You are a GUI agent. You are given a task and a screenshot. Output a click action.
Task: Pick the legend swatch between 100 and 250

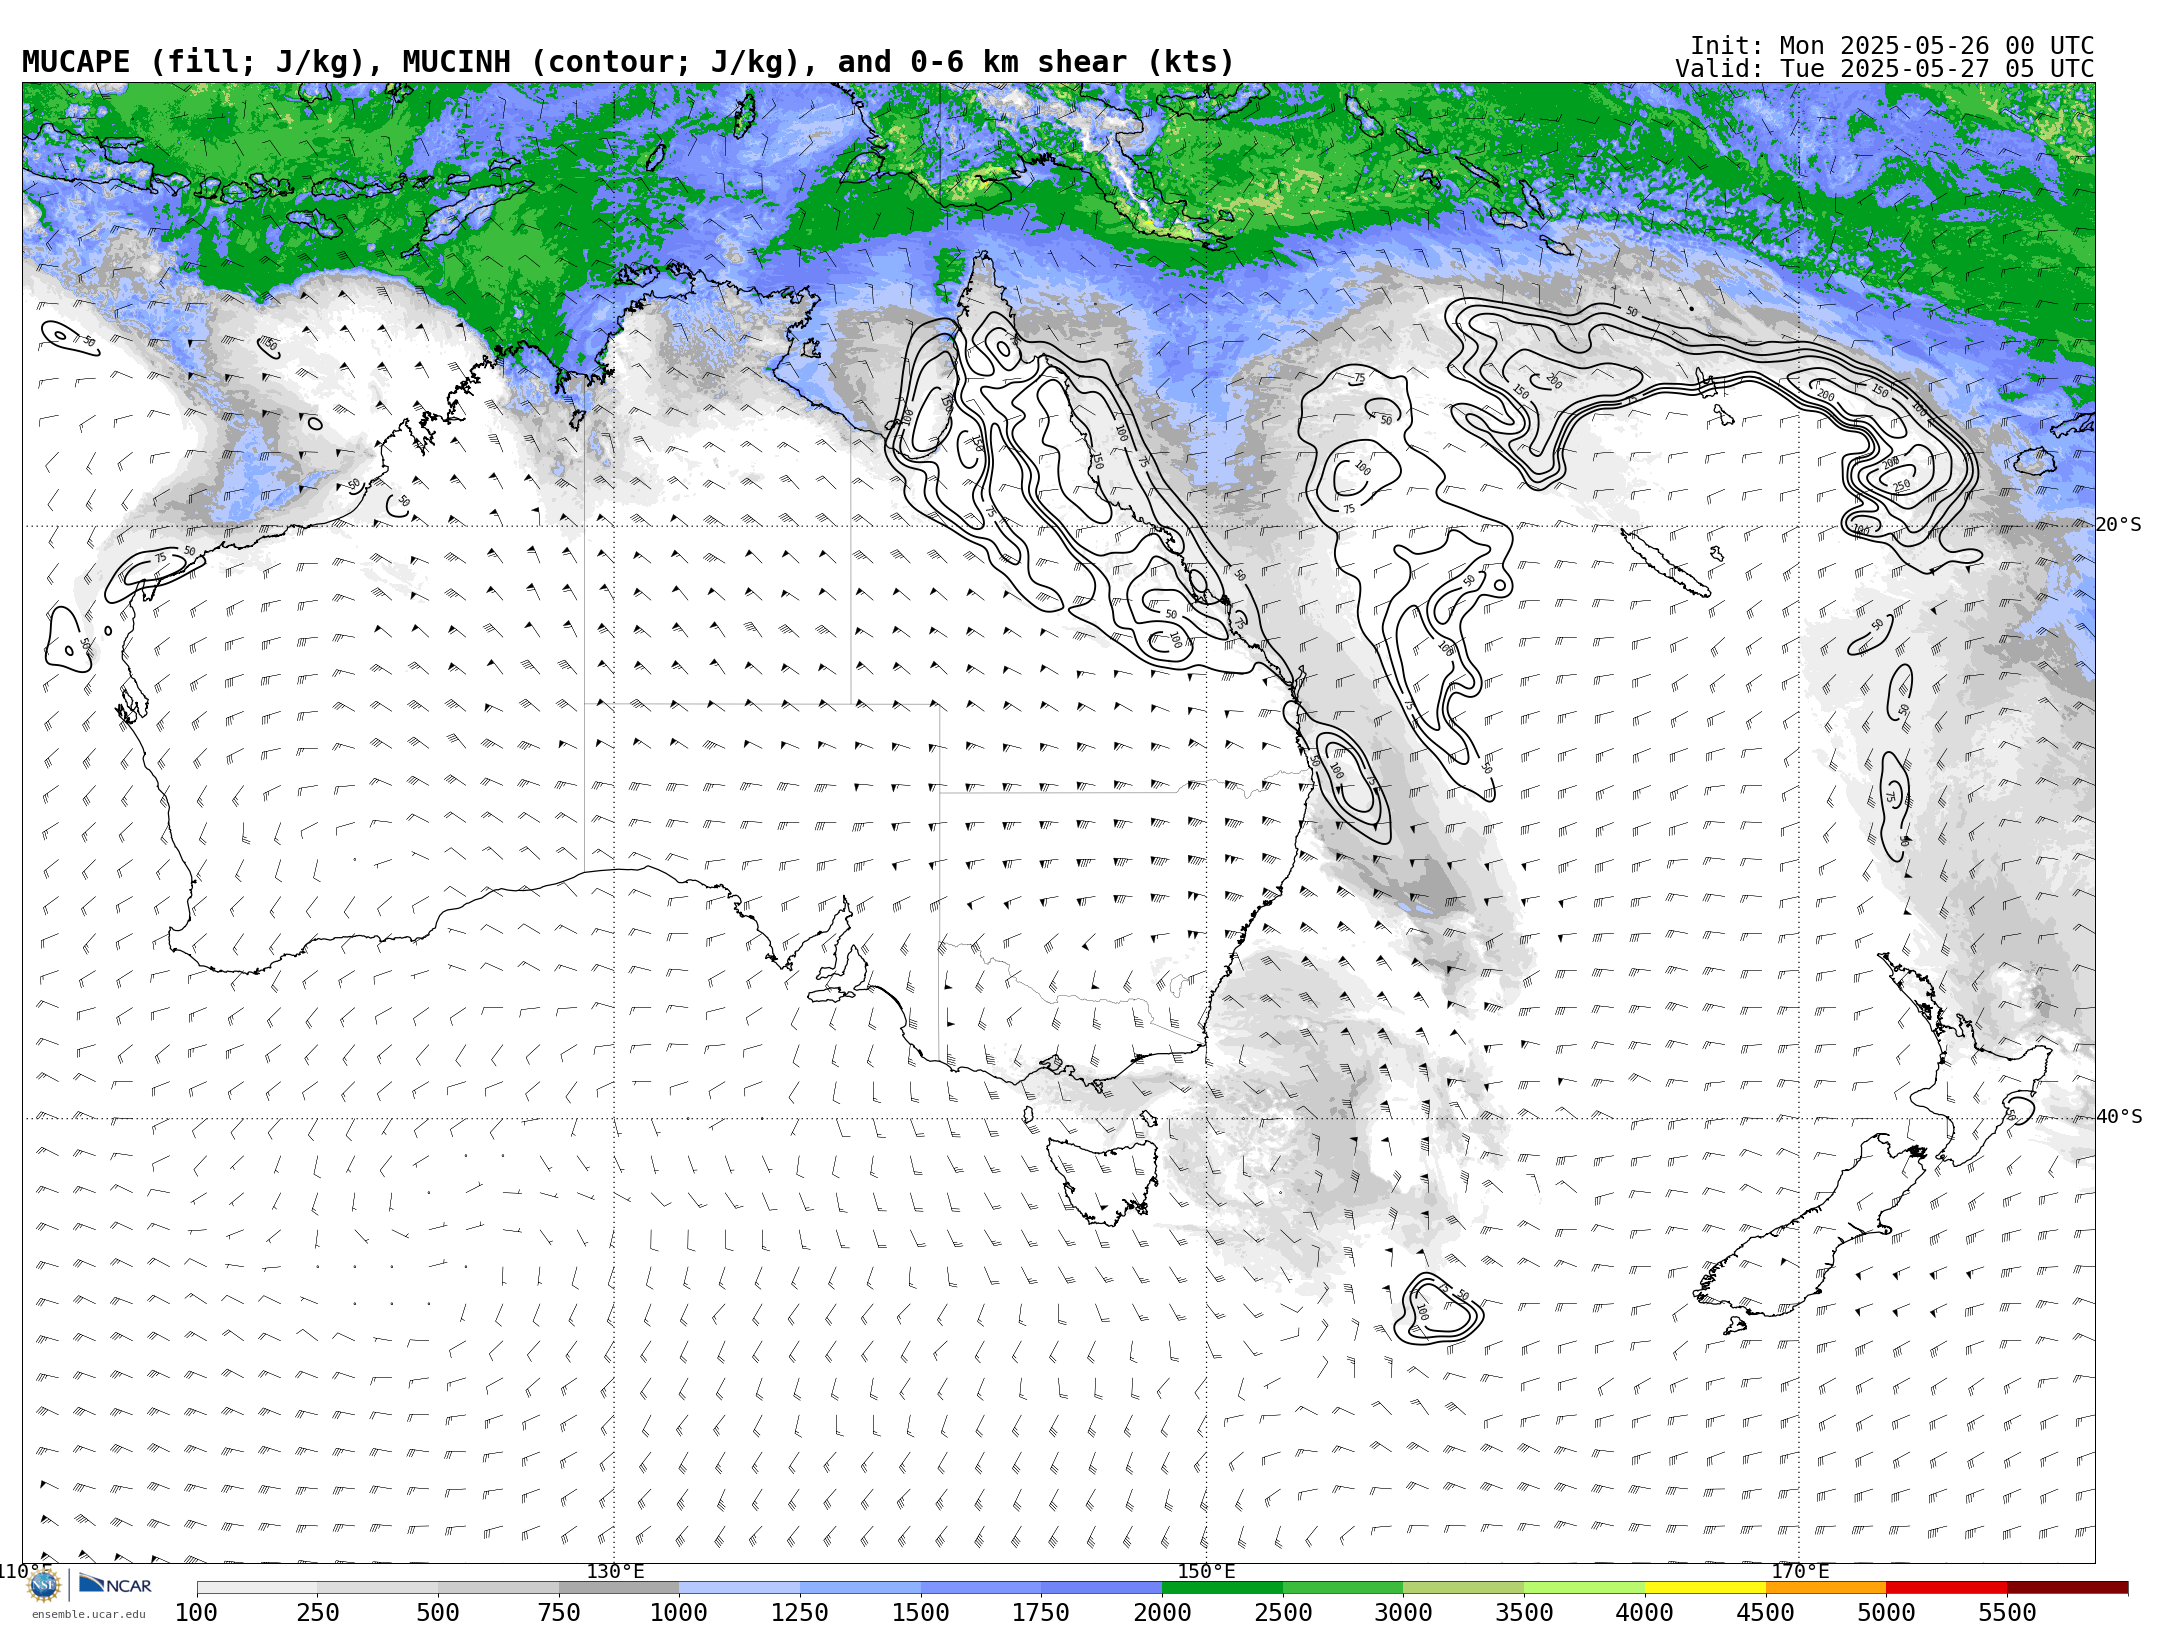click(257, 1587)
